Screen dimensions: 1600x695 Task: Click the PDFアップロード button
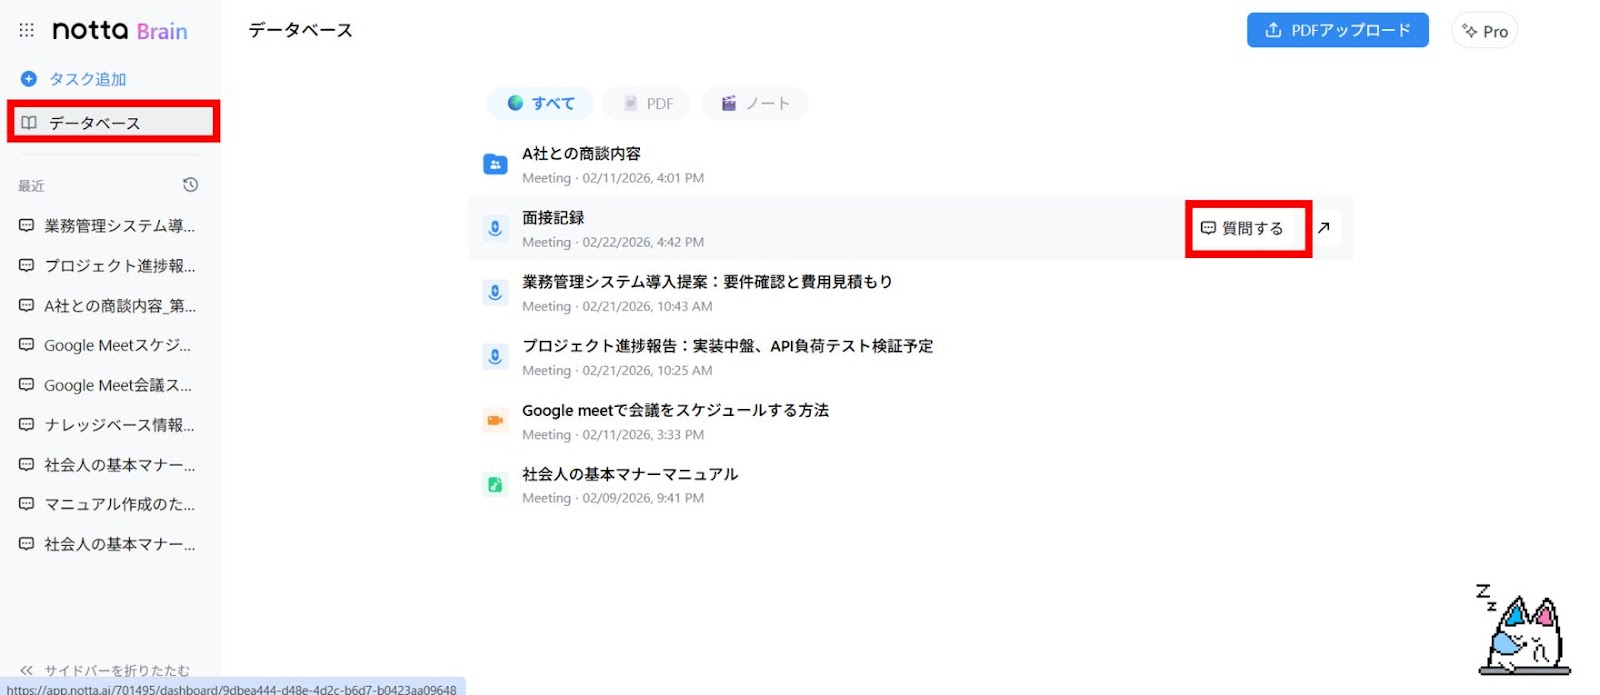pyautogui.click(x=1337, y=31)
